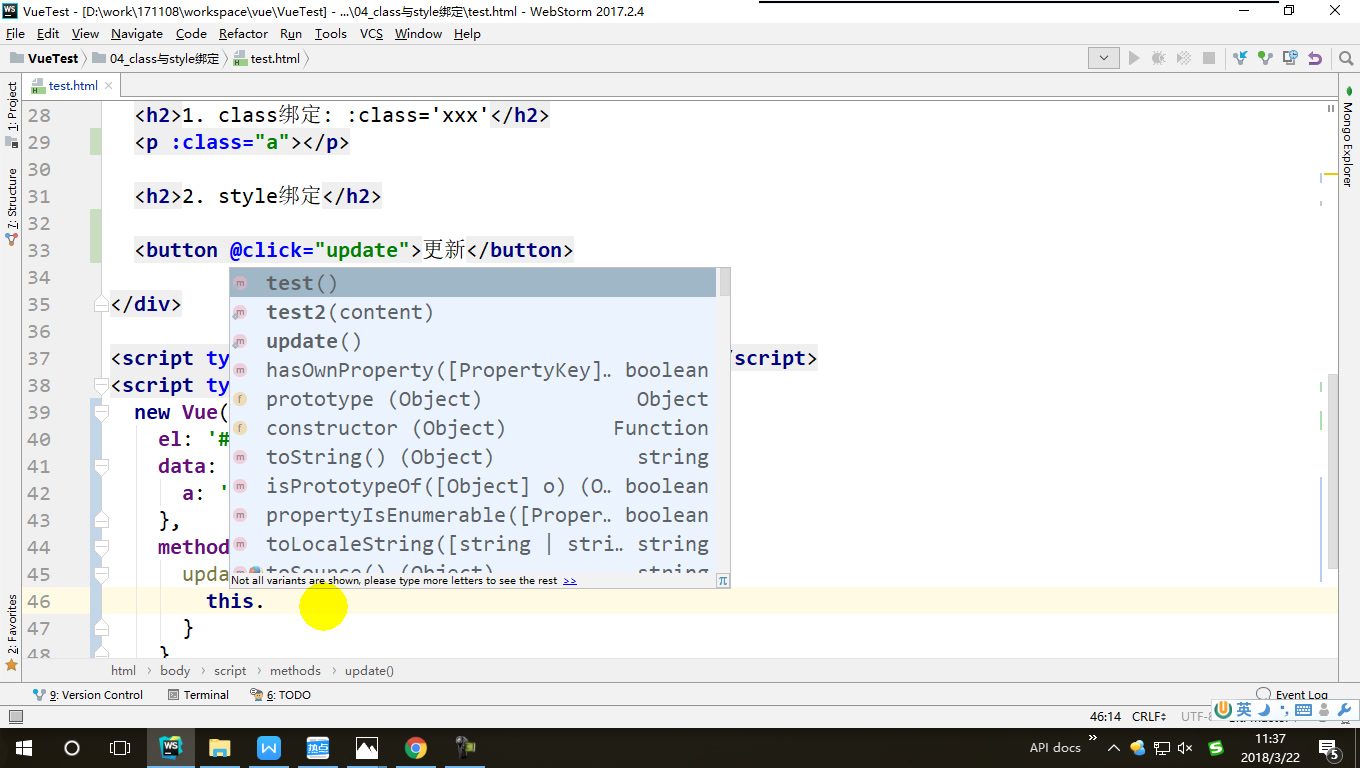Open the TODO tool window

click(x=280, y=695)
